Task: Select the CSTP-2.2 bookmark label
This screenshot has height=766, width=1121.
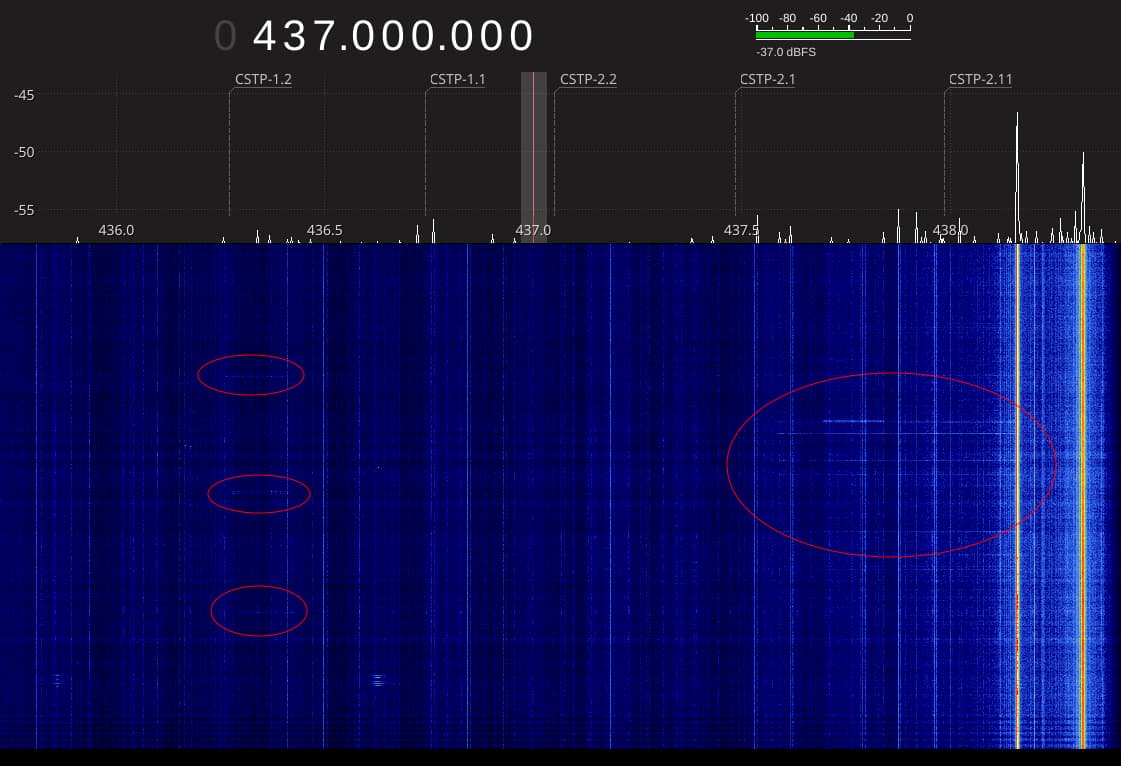Action: click(x=588, y=79)
